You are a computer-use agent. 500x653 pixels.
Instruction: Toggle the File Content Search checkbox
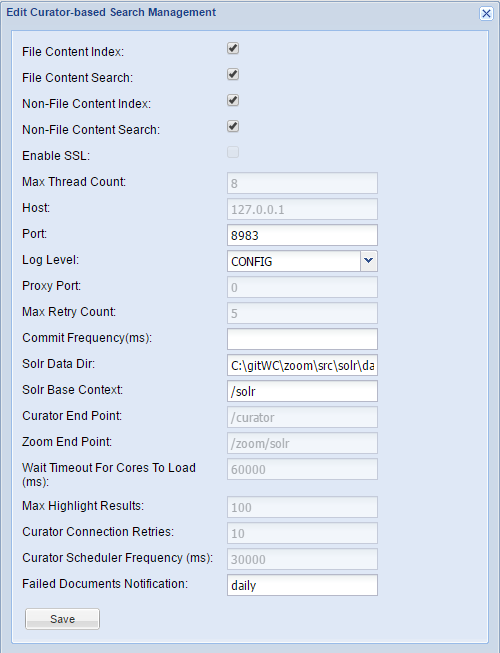[233, 75]
